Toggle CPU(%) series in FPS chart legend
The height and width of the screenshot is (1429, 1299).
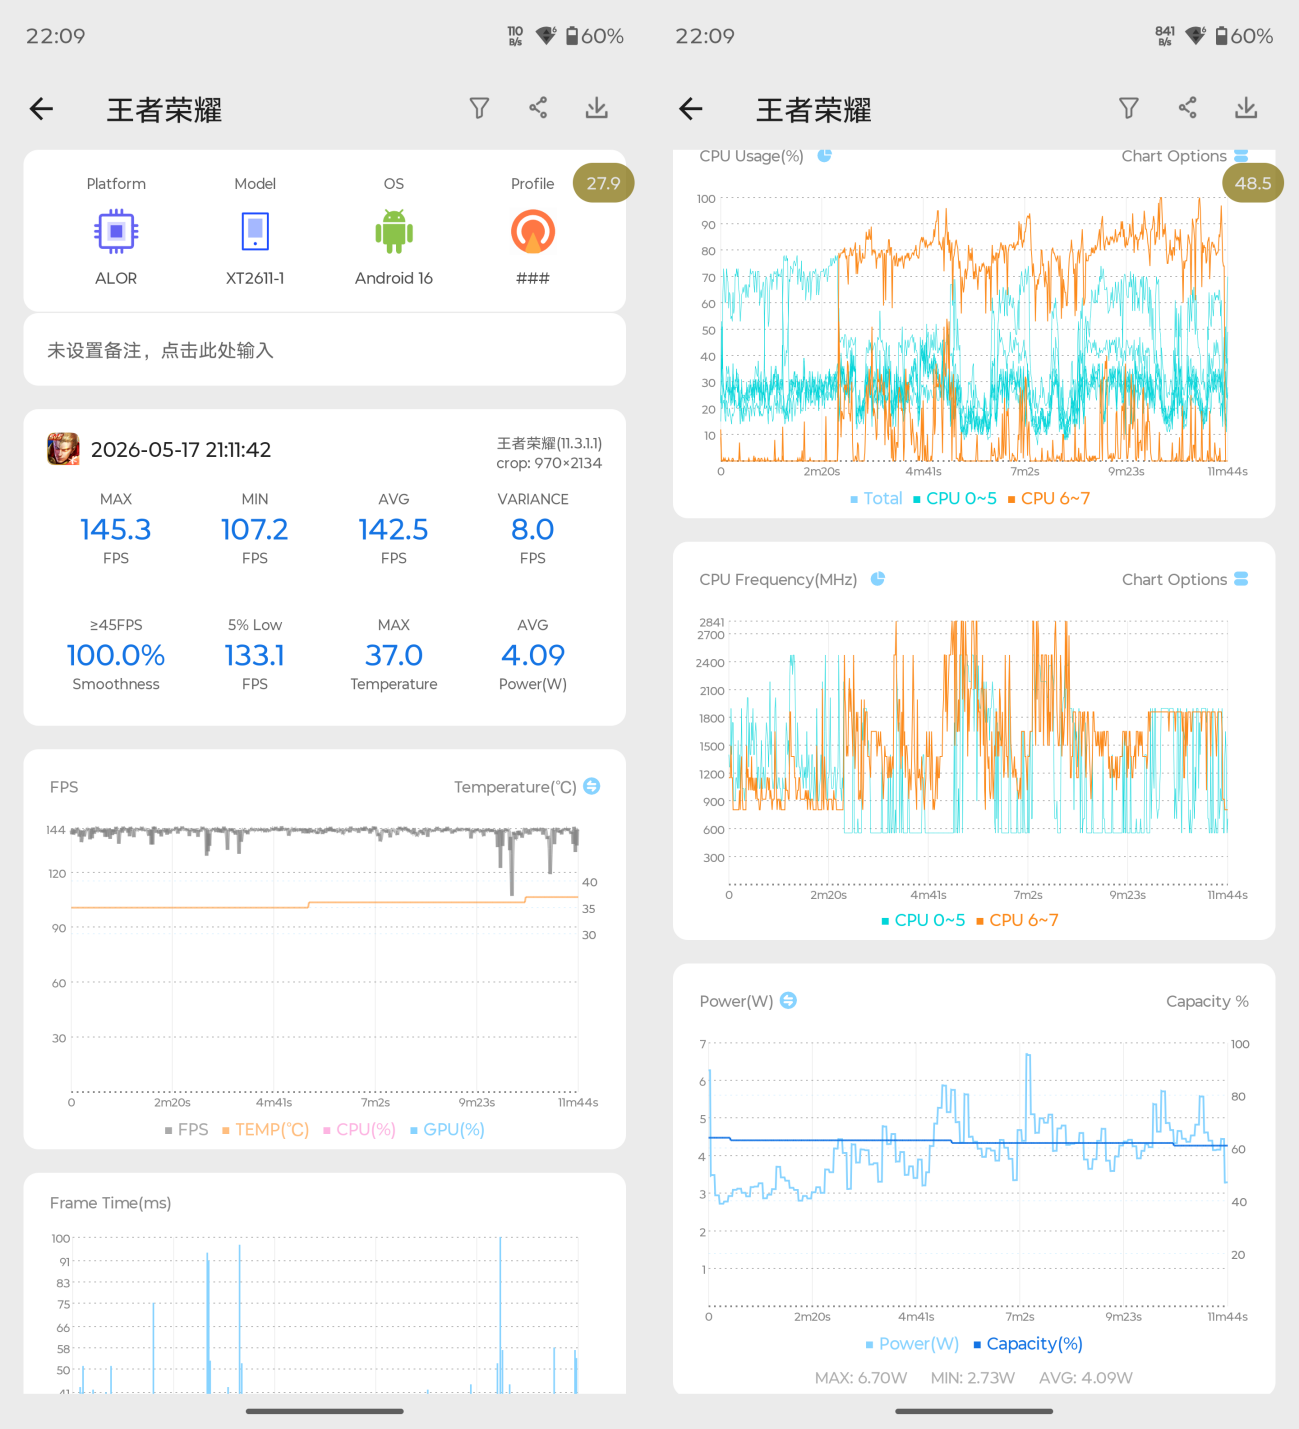[360, 1129]
